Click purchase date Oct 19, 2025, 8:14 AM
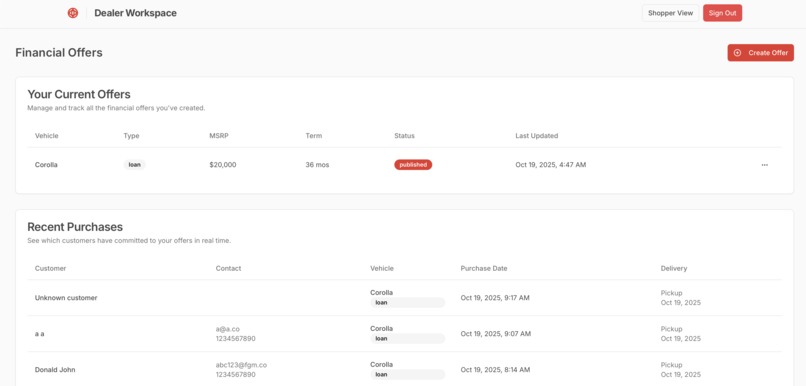The image size is (806, 386). pos(495,370)
